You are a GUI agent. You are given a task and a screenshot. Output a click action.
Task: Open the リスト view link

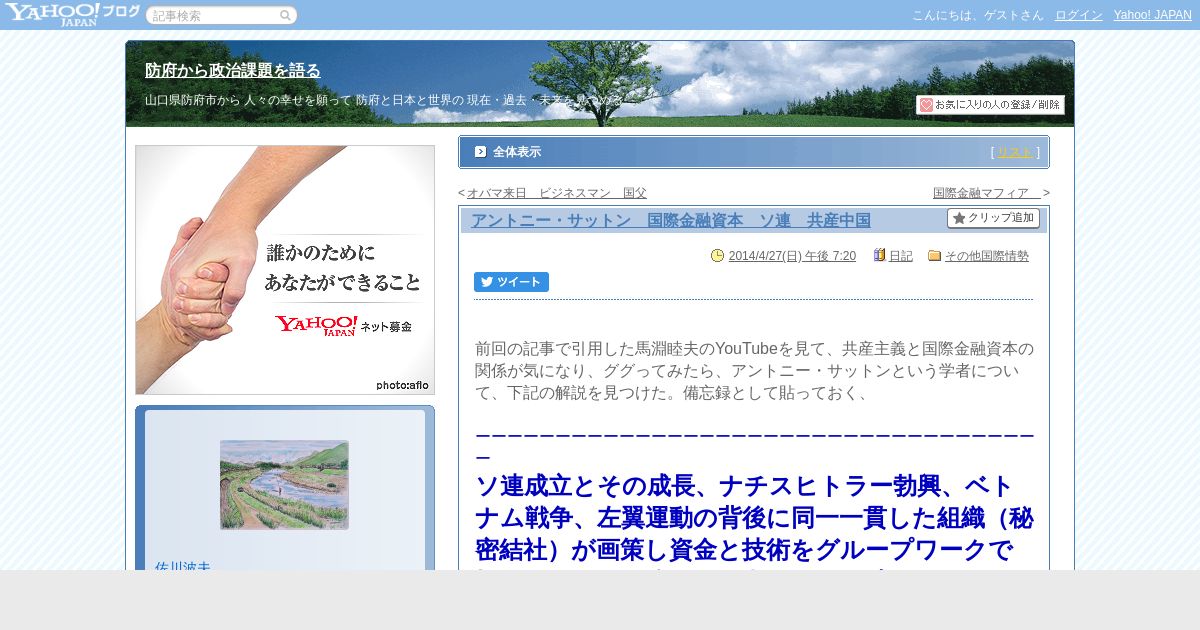pyautogui.click(x=1015, y=152)
